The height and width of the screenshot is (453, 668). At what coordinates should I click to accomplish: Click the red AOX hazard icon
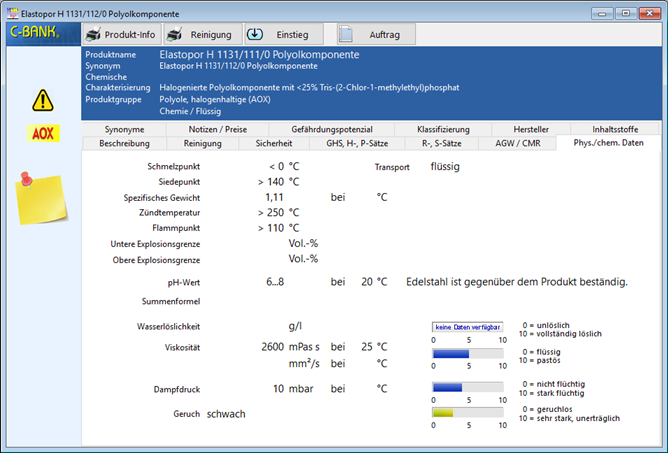click(42, 132)
